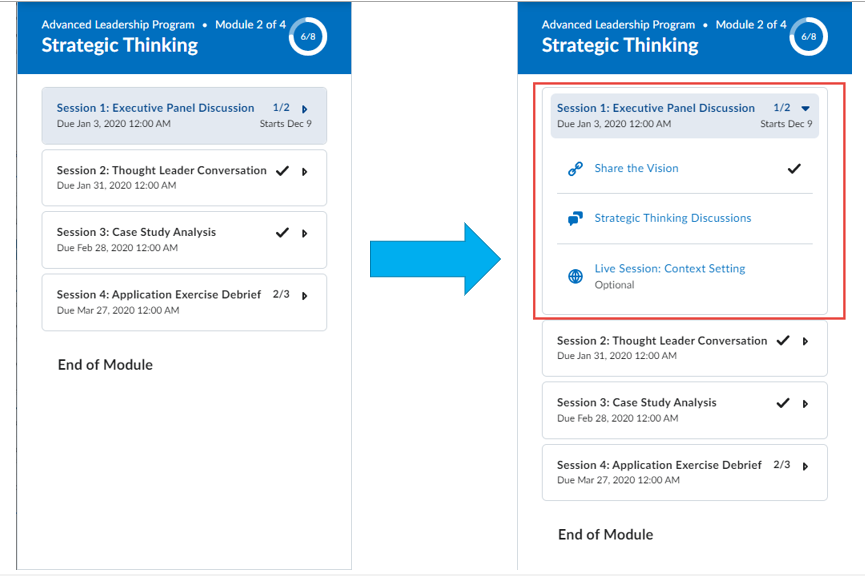
Task: Click the large blue arrow between panels
Action: pos(434,259)
